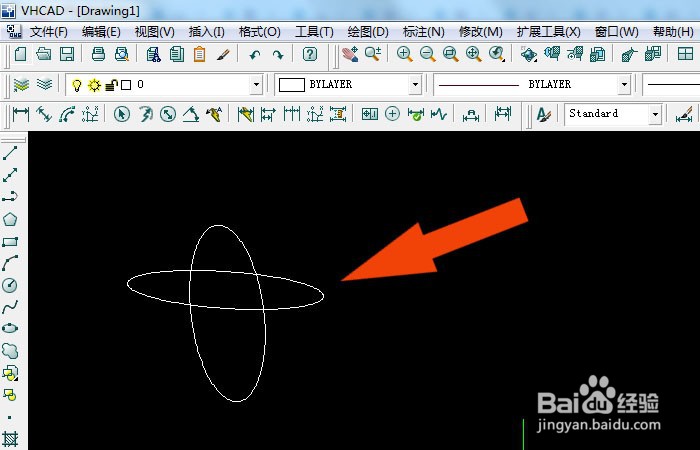Open print preview icon
Viewport: 700px width, 450px height.
121,54
